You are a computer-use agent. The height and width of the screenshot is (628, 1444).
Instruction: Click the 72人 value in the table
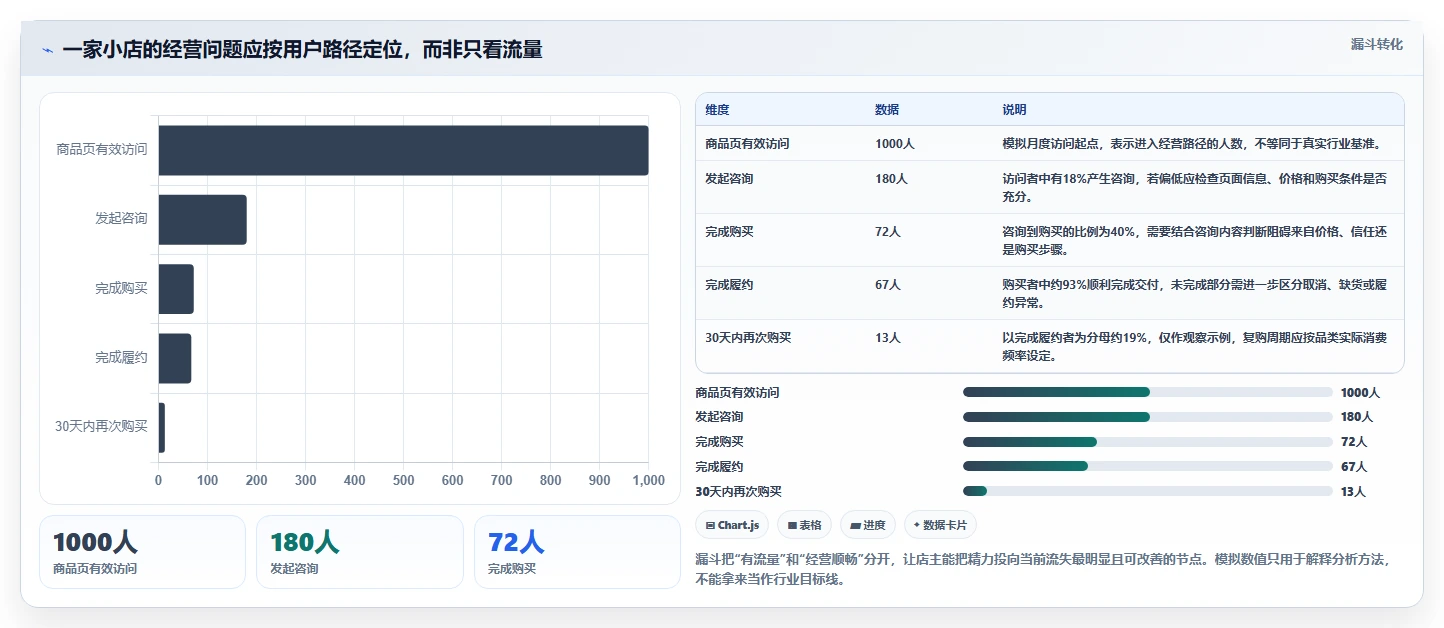[888, 232]
